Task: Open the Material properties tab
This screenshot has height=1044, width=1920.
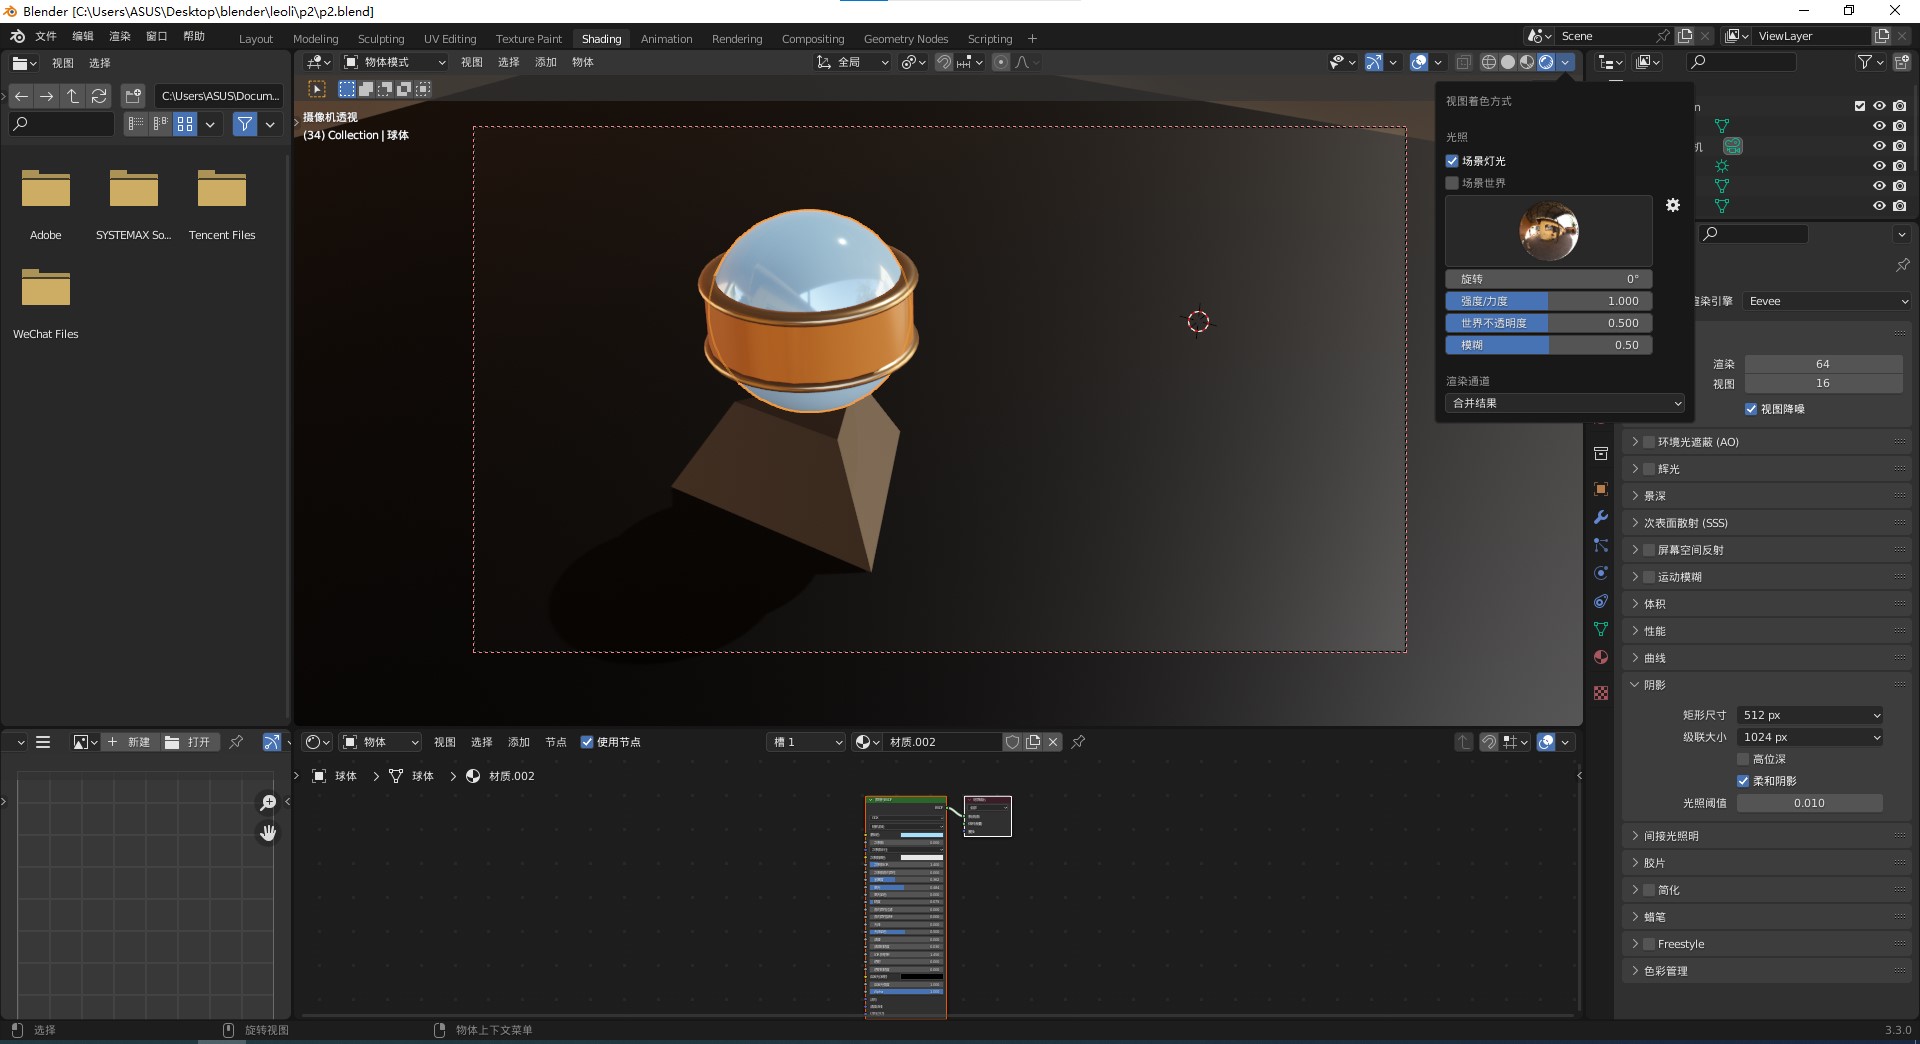Action: click(x=1601, y=657)
